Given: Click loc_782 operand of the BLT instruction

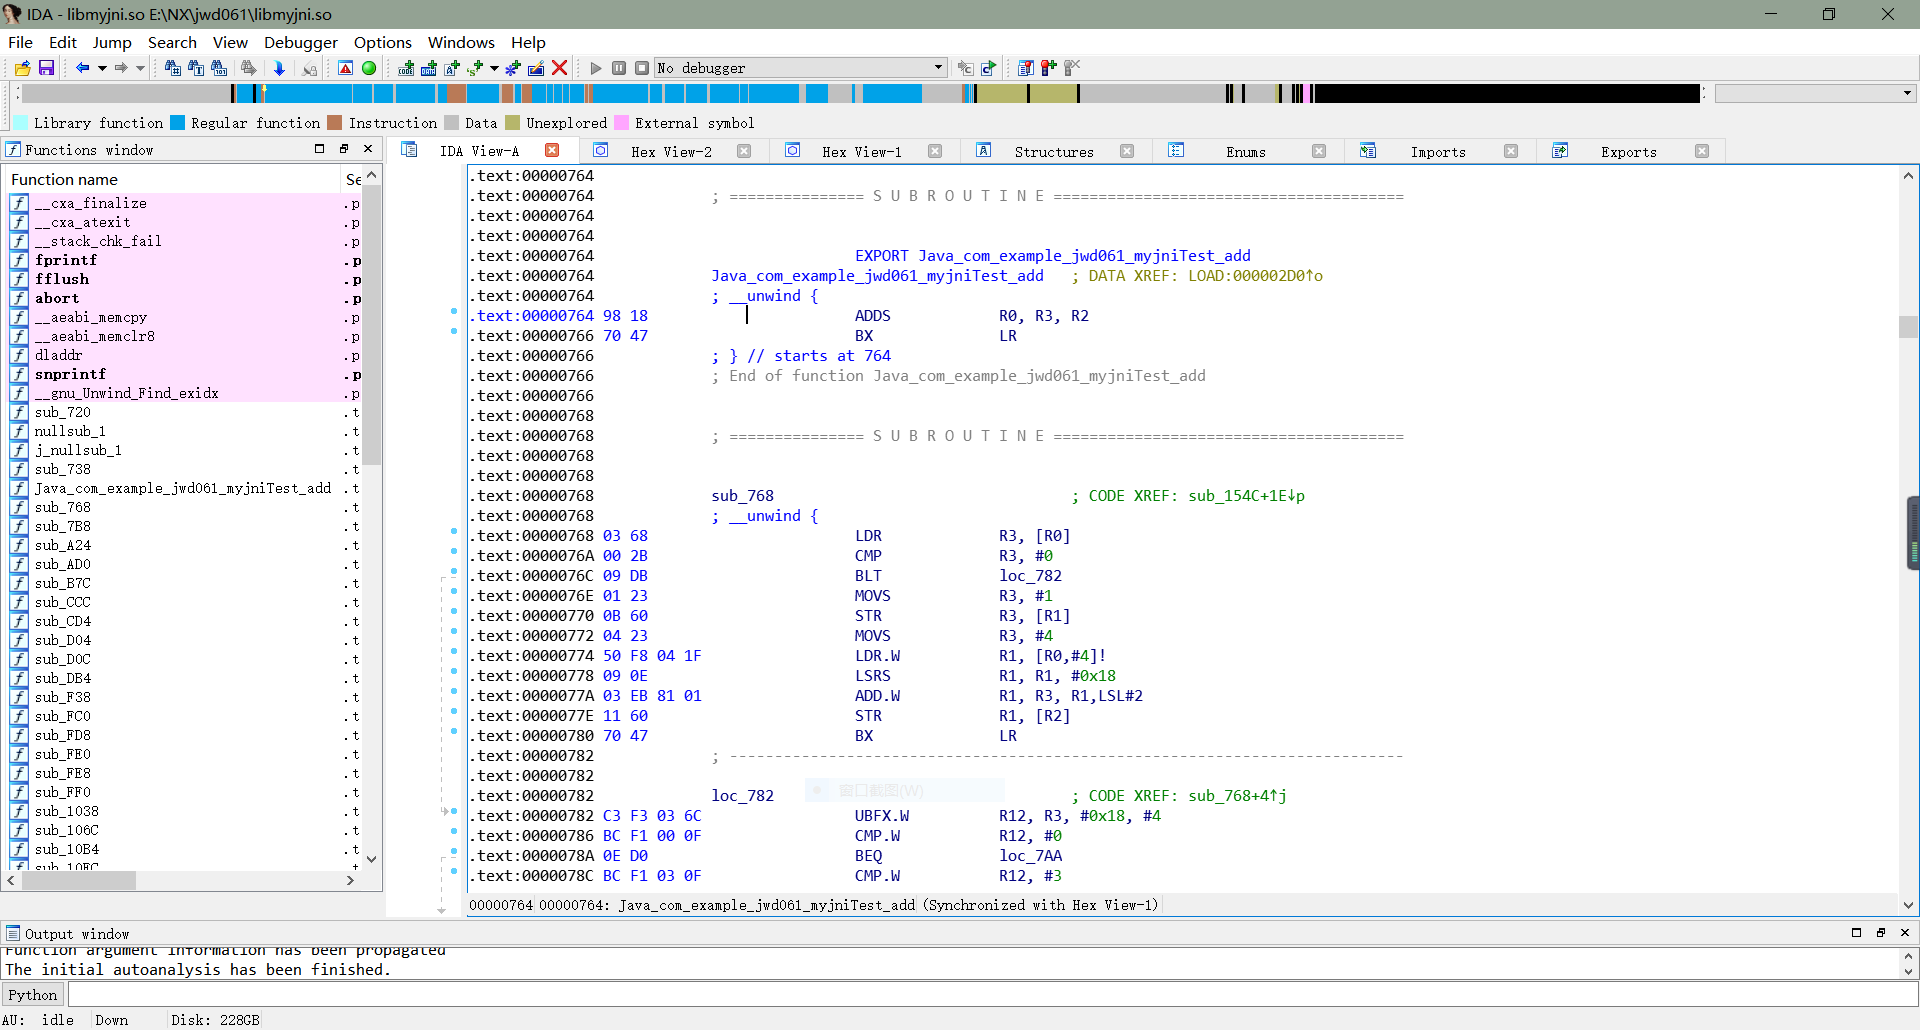Looking at the screenshot, I should point(1030,576).
